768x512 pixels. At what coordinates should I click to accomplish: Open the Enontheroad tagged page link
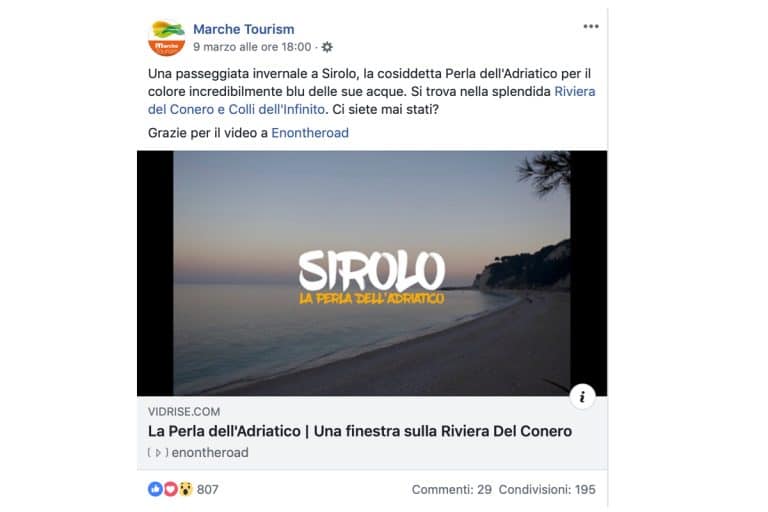[310, 133]
